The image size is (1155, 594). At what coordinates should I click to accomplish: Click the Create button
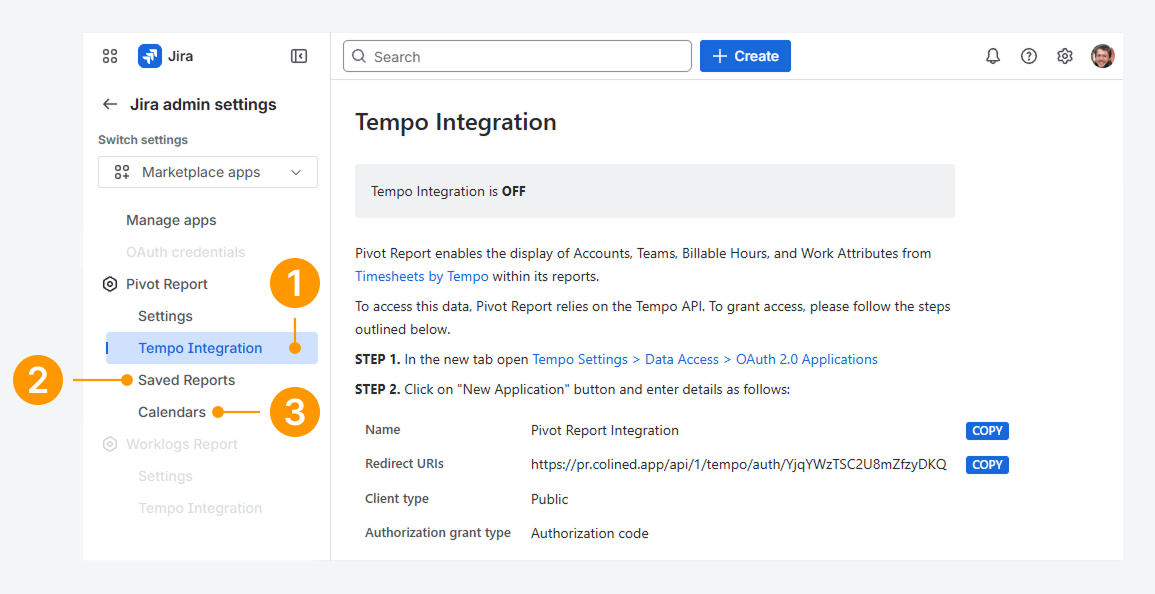[x=745, y=56]
